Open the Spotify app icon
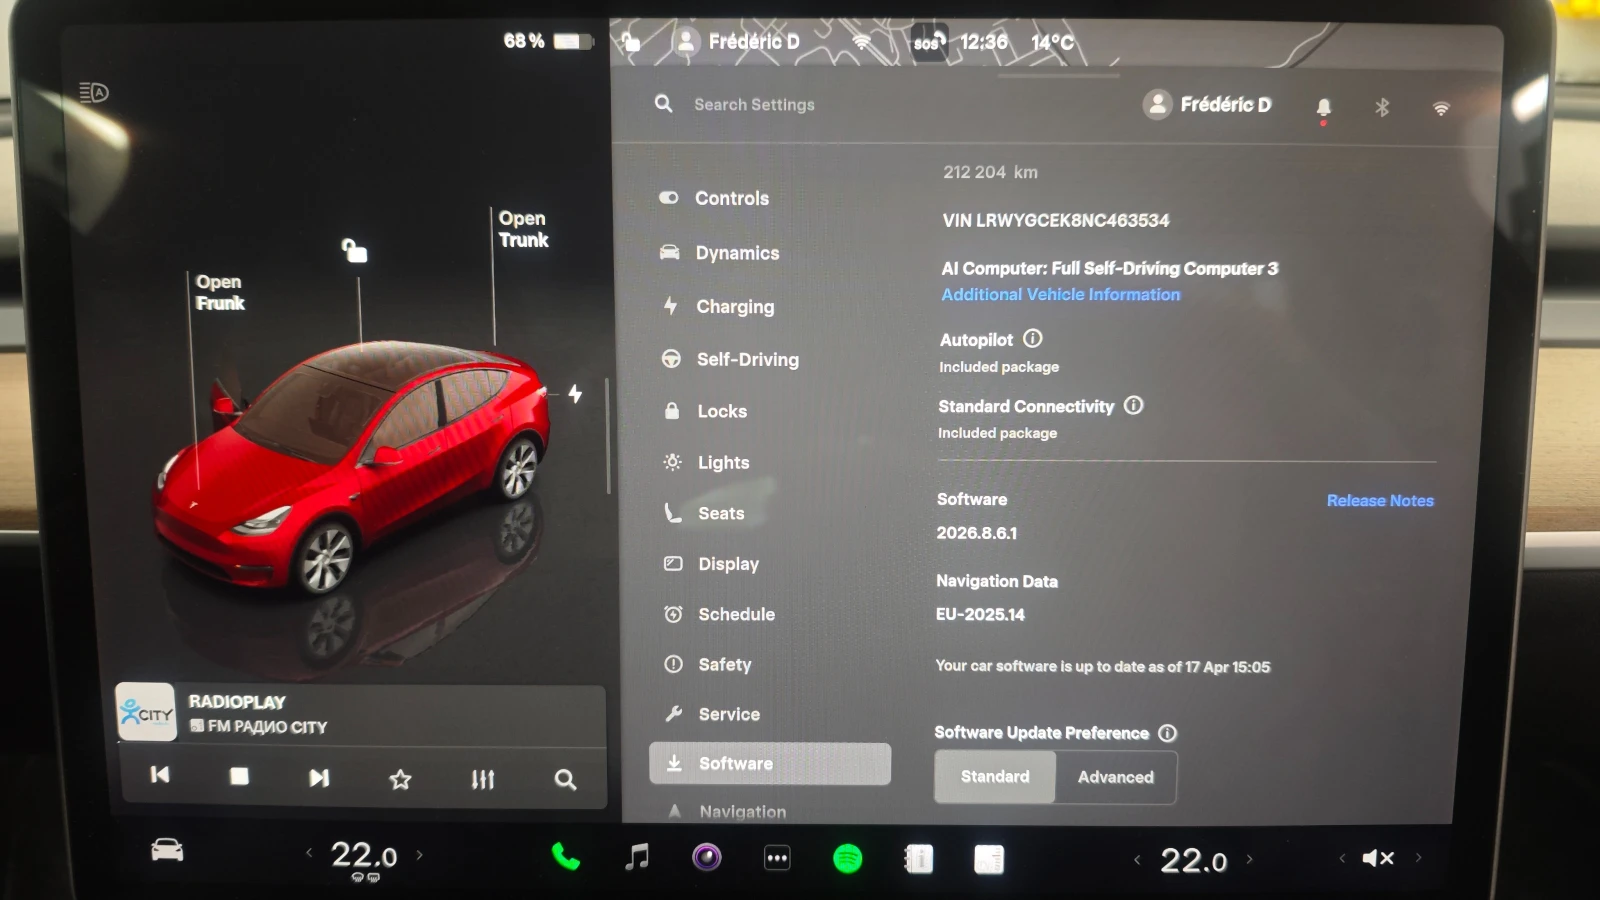1600x900 pixels. click(848, 857)
